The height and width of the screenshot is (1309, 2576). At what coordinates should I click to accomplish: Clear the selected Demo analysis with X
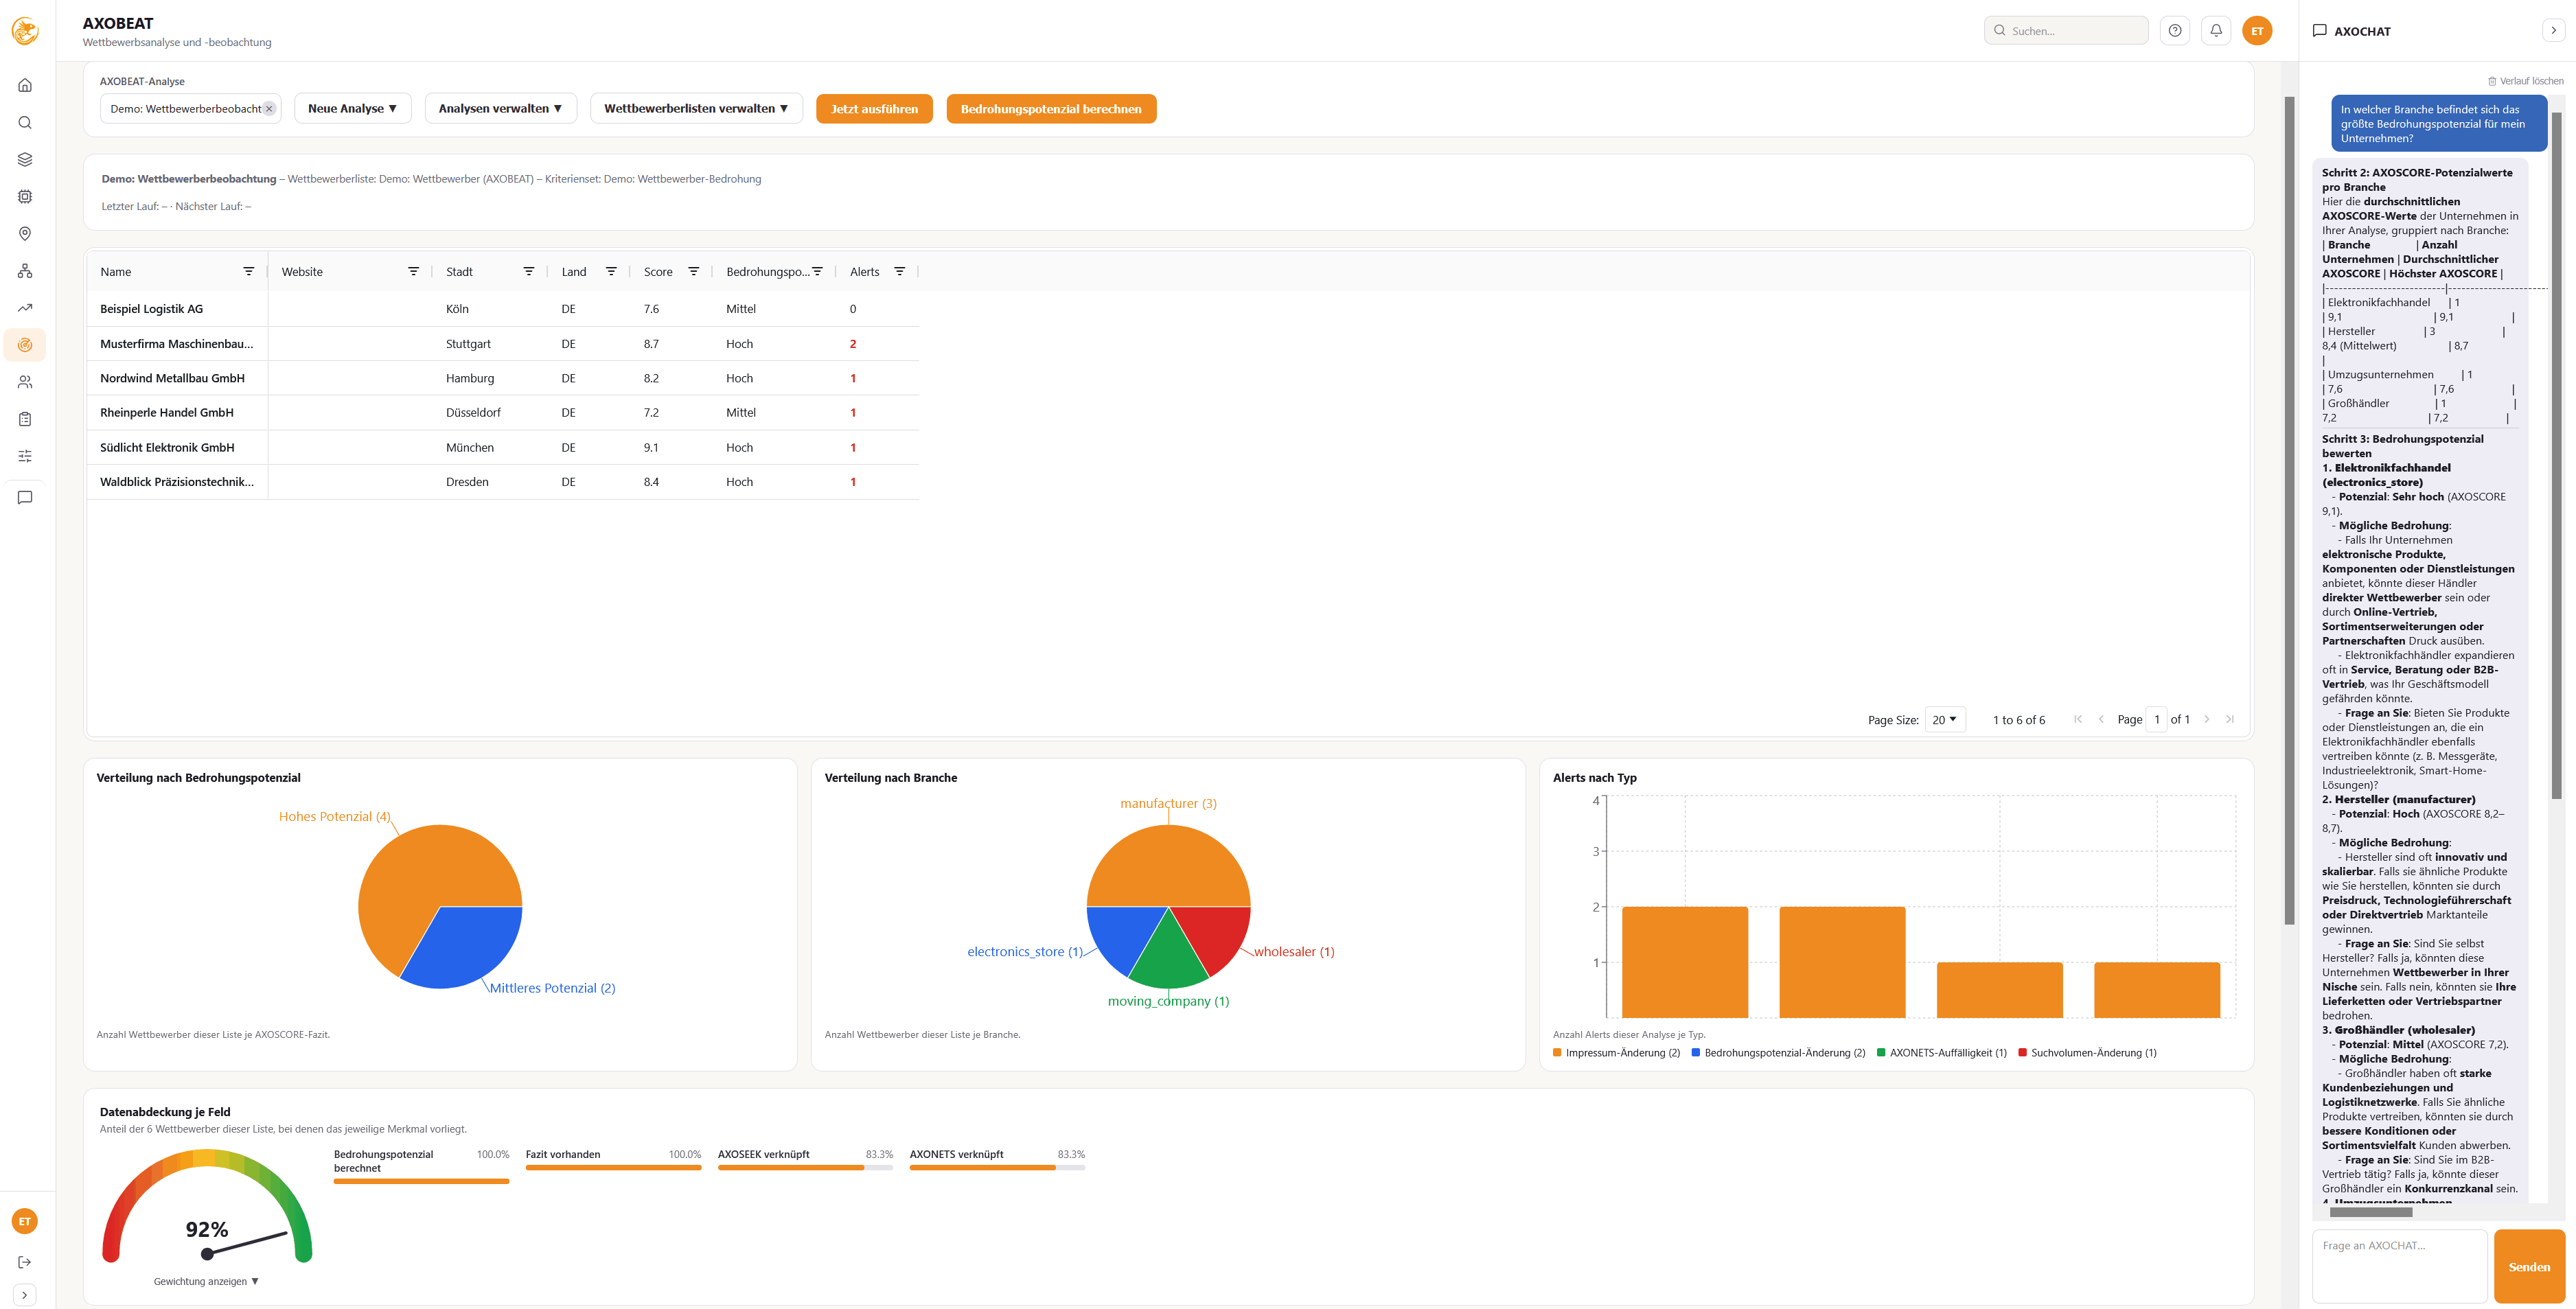click(x=269, y=109)
